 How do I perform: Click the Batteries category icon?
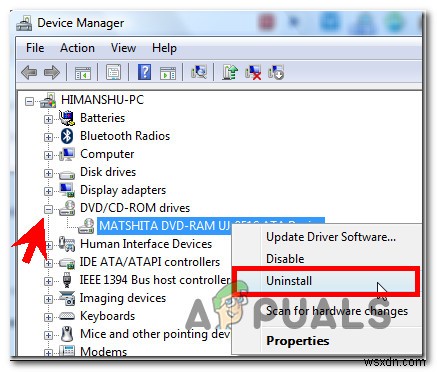[x=67, y=118]
